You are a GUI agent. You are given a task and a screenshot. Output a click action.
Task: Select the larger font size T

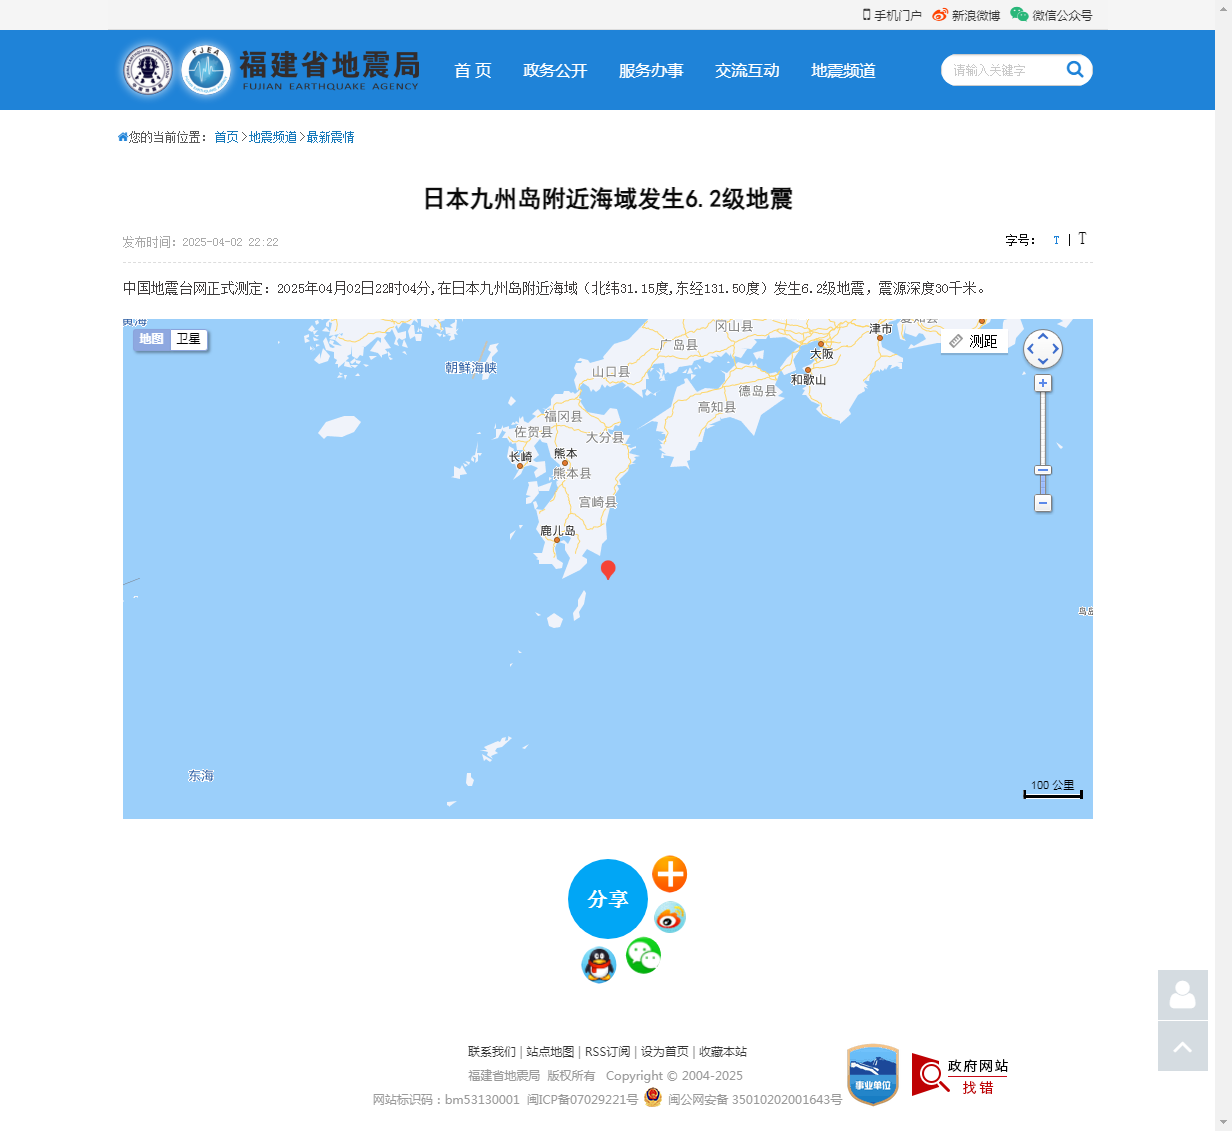coord(1082,239)
